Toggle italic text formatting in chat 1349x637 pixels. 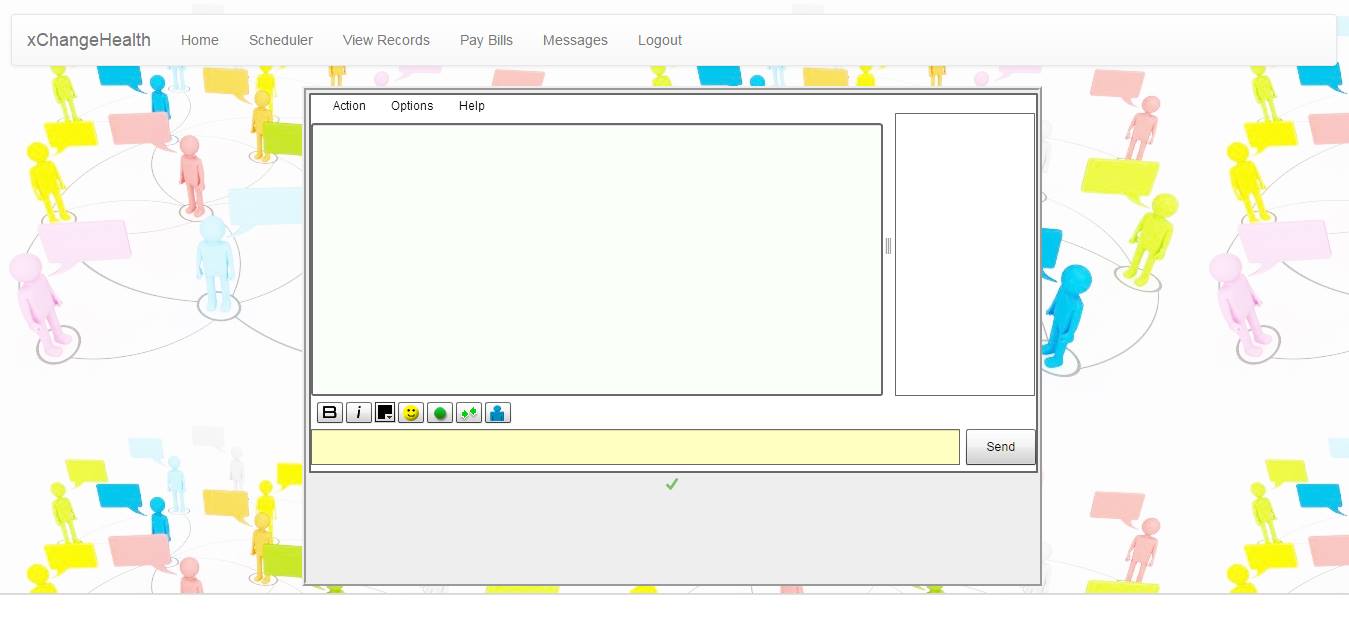359,413
